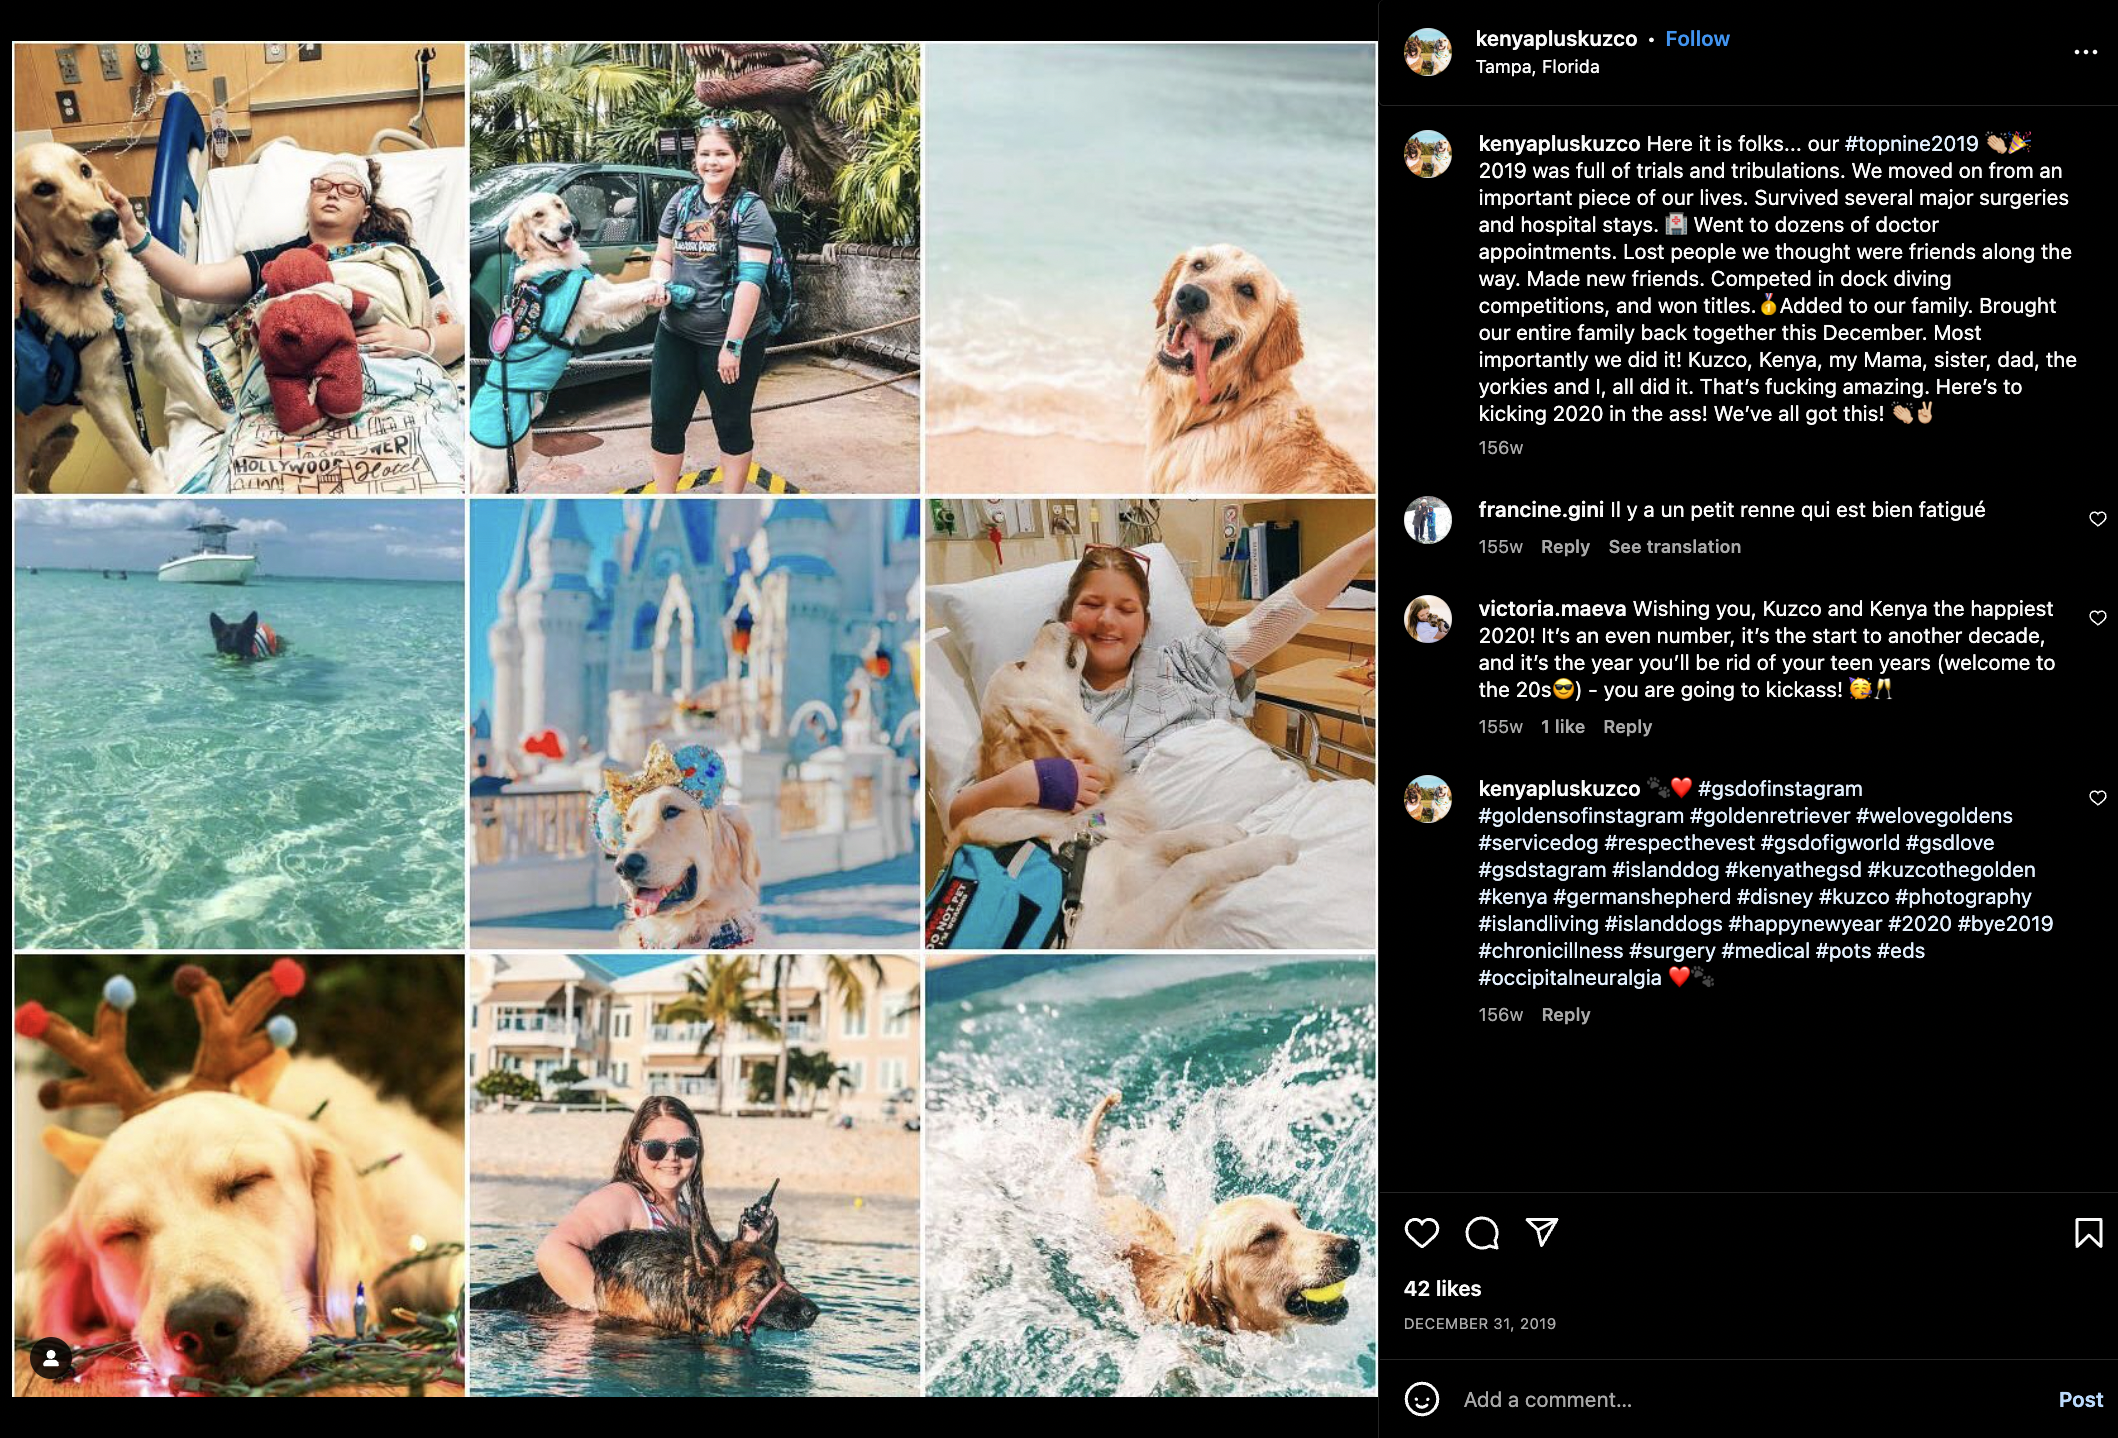Share post via paper plane icon
The height and width of the screenshot is (1438, 2118).
1541,1232
